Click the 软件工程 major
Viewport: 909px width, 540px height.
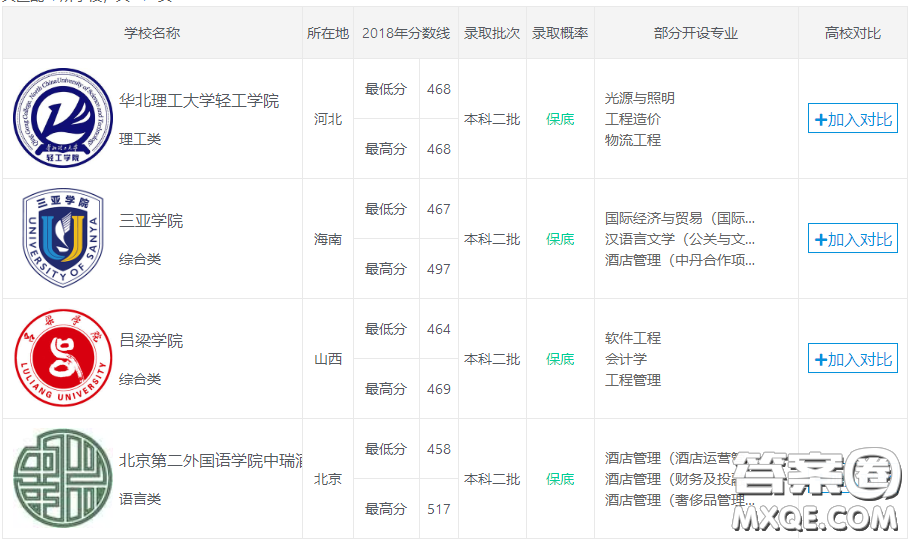[x=632, y=338]
